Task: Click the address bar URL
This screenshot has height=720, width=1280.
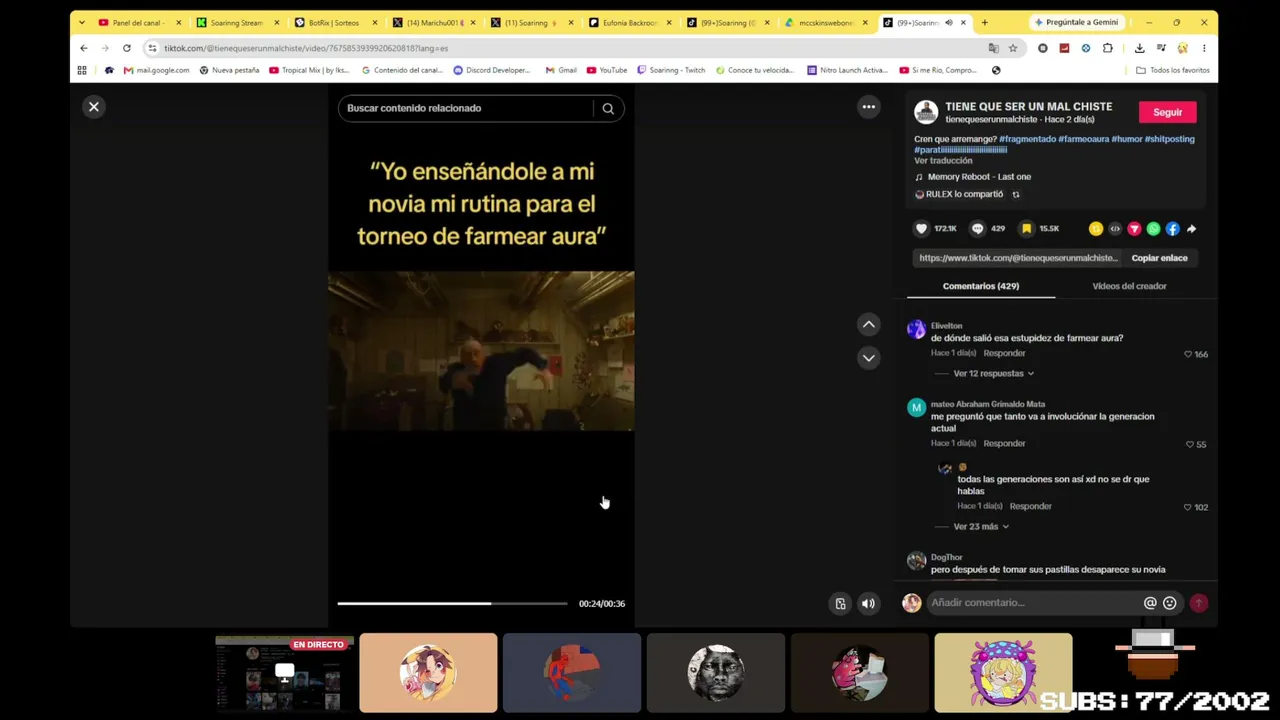Action: pos(306,48)
